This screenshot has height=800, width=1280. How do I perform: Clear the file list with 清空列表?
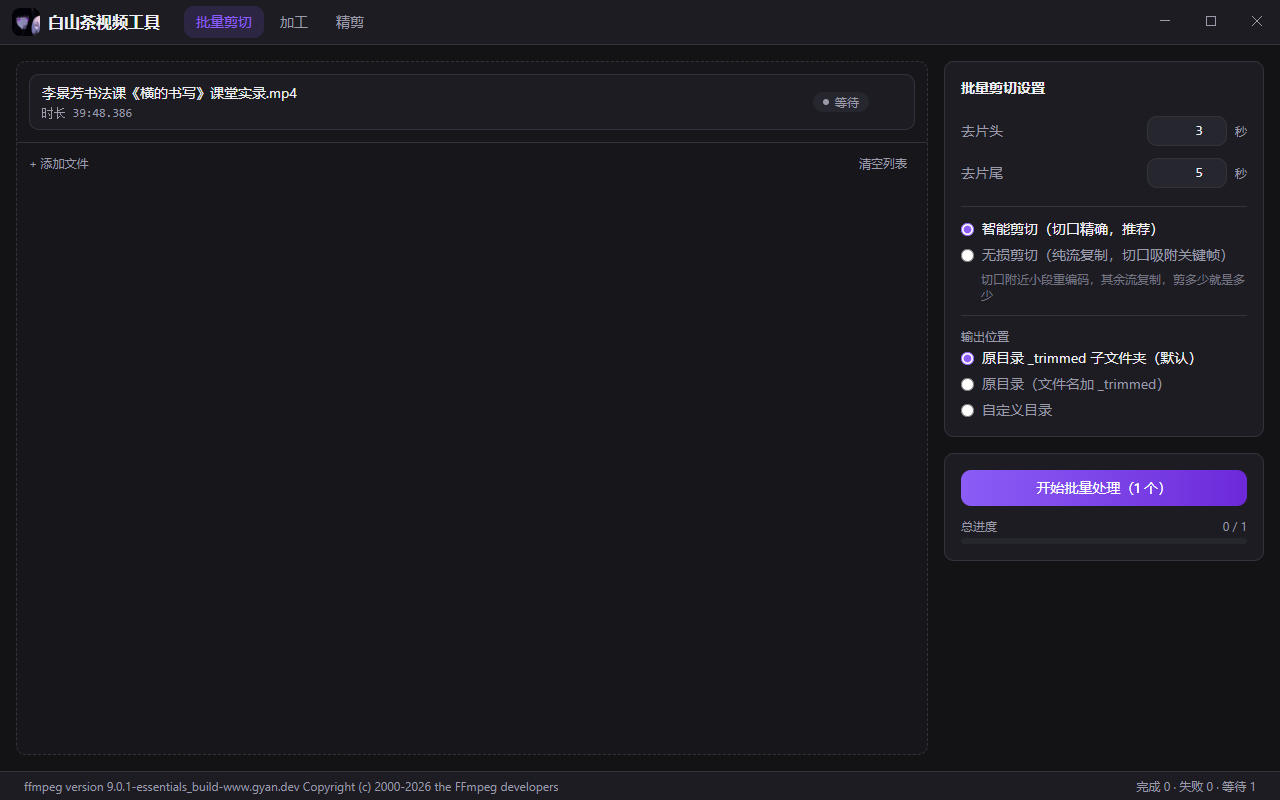[883, 164]
